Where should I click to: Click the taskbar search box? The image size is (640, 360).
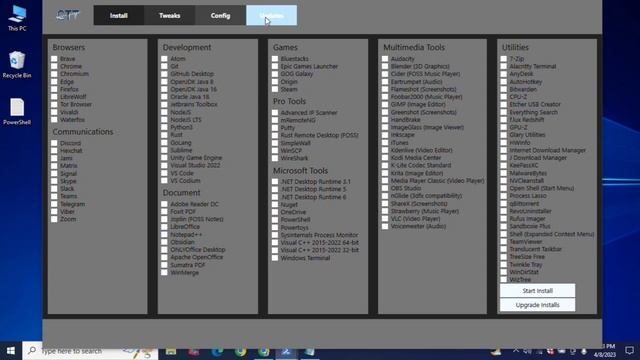click(90, 351)
